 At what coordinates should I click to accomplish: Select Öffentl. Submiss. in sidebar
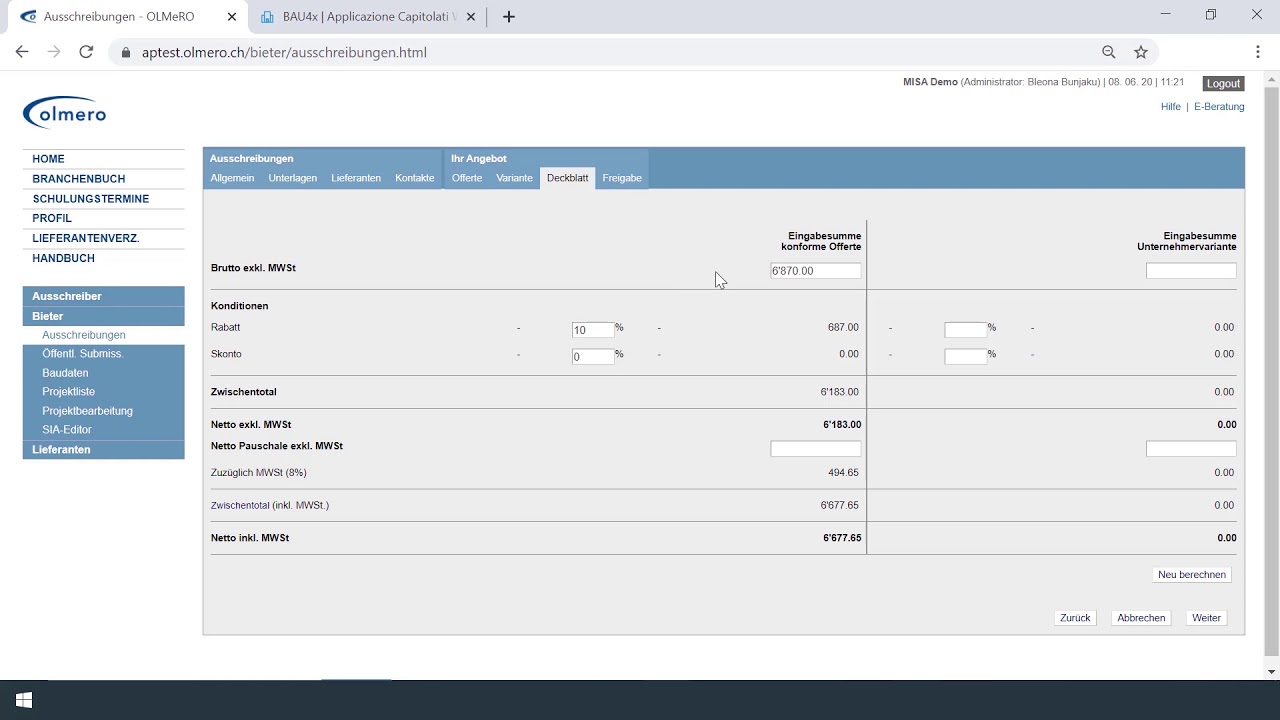(83, 354)
